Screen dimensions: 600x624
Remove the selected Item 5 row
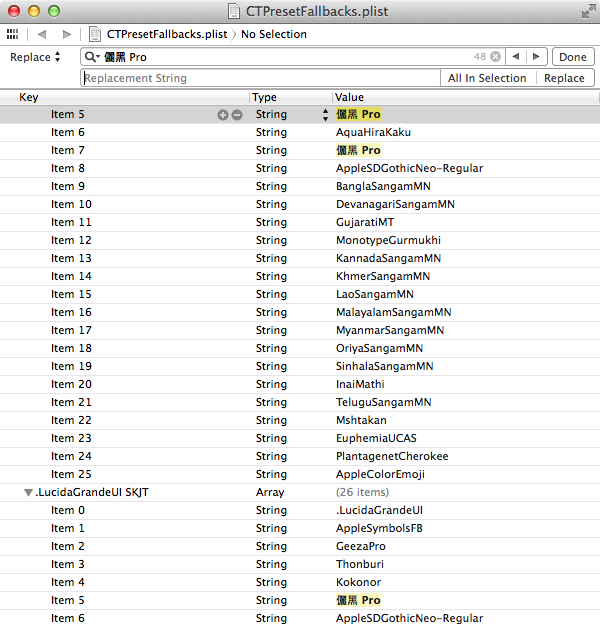(x=237, y=115)
